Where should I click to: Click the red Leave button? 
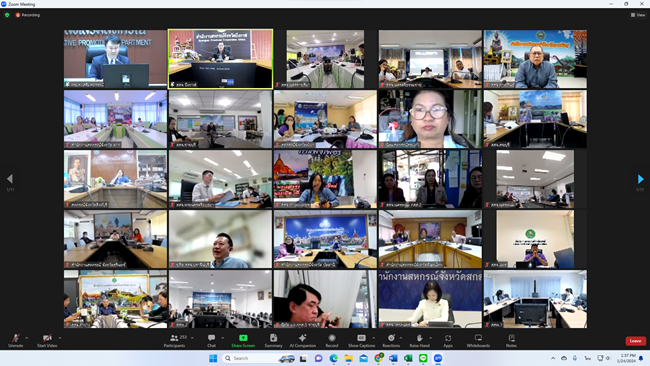[635, 341]
